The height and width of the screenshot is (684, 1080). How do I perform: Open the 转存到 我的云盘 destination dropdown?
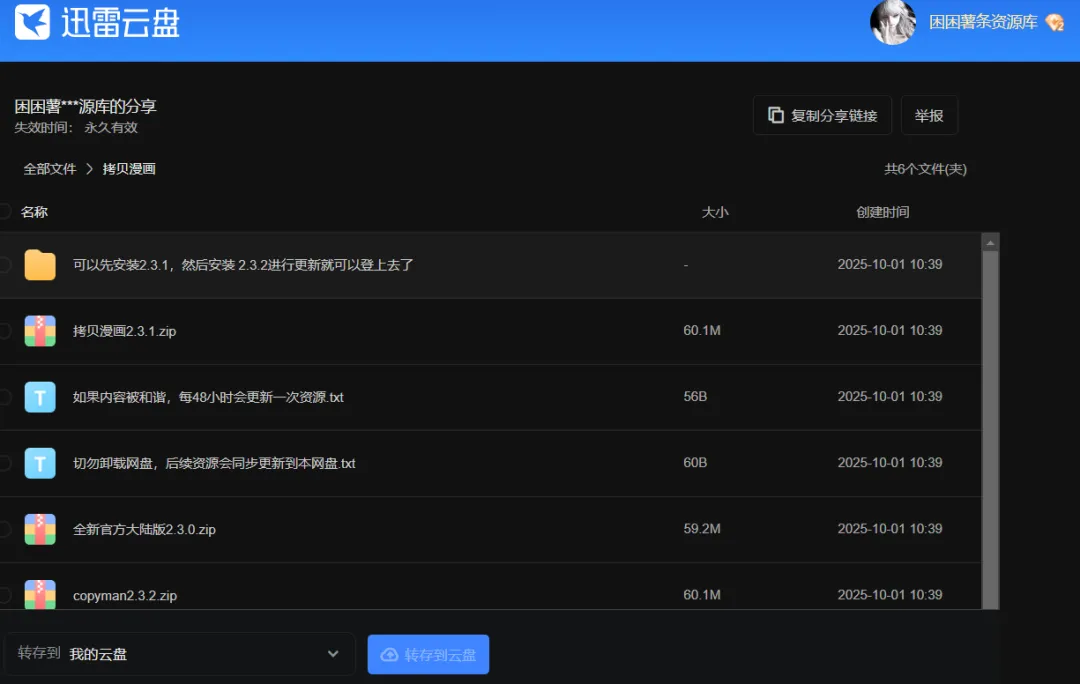click(x=180, y=654)
